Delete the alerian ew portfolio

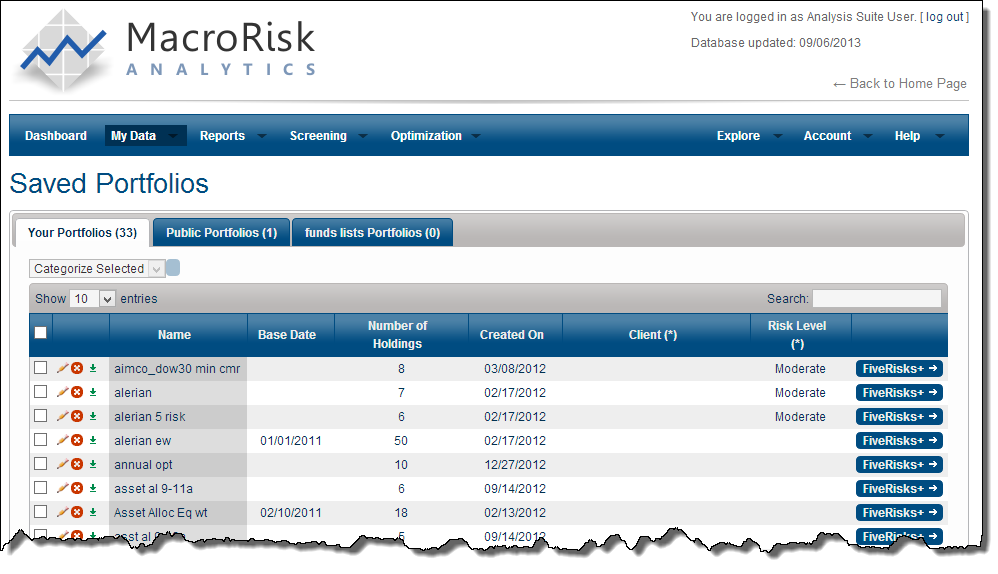(77, 440)
